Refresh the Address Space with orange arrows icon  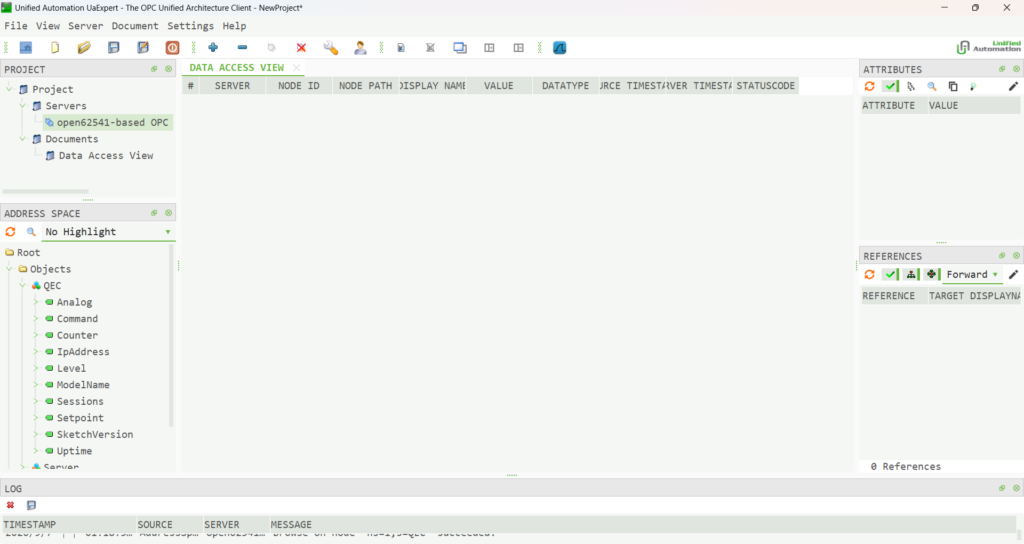click(x=10, y=232)
